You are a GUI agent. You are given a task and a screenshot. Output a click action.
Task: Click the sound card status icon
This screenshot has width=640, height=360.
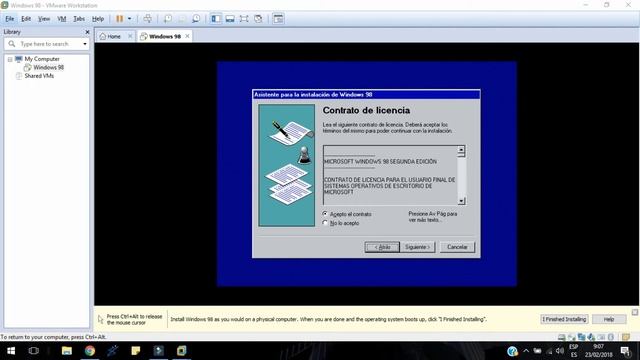point(591,337)
